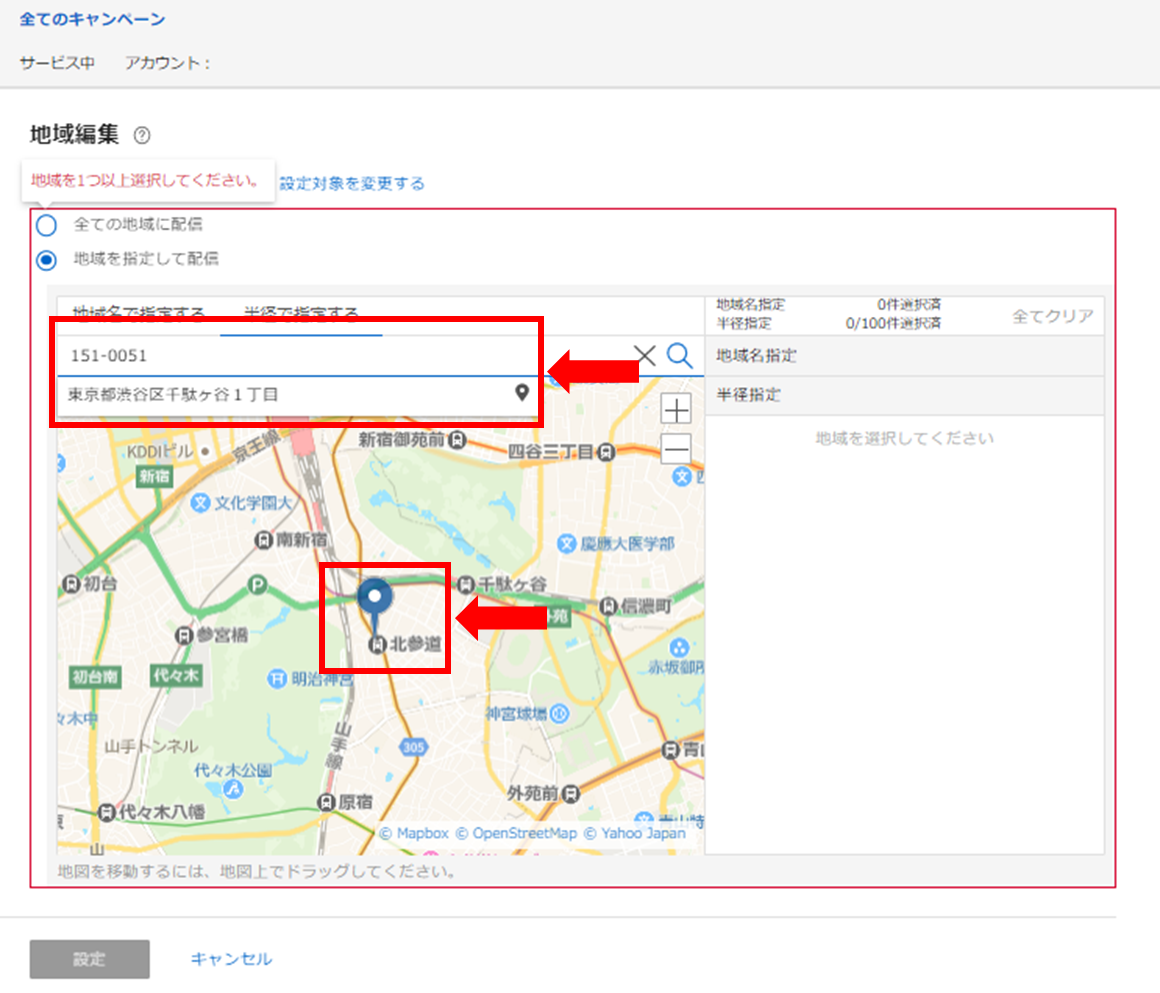
Task: Switch to 半径で指定する tab
Action: [x=301, y=314]
